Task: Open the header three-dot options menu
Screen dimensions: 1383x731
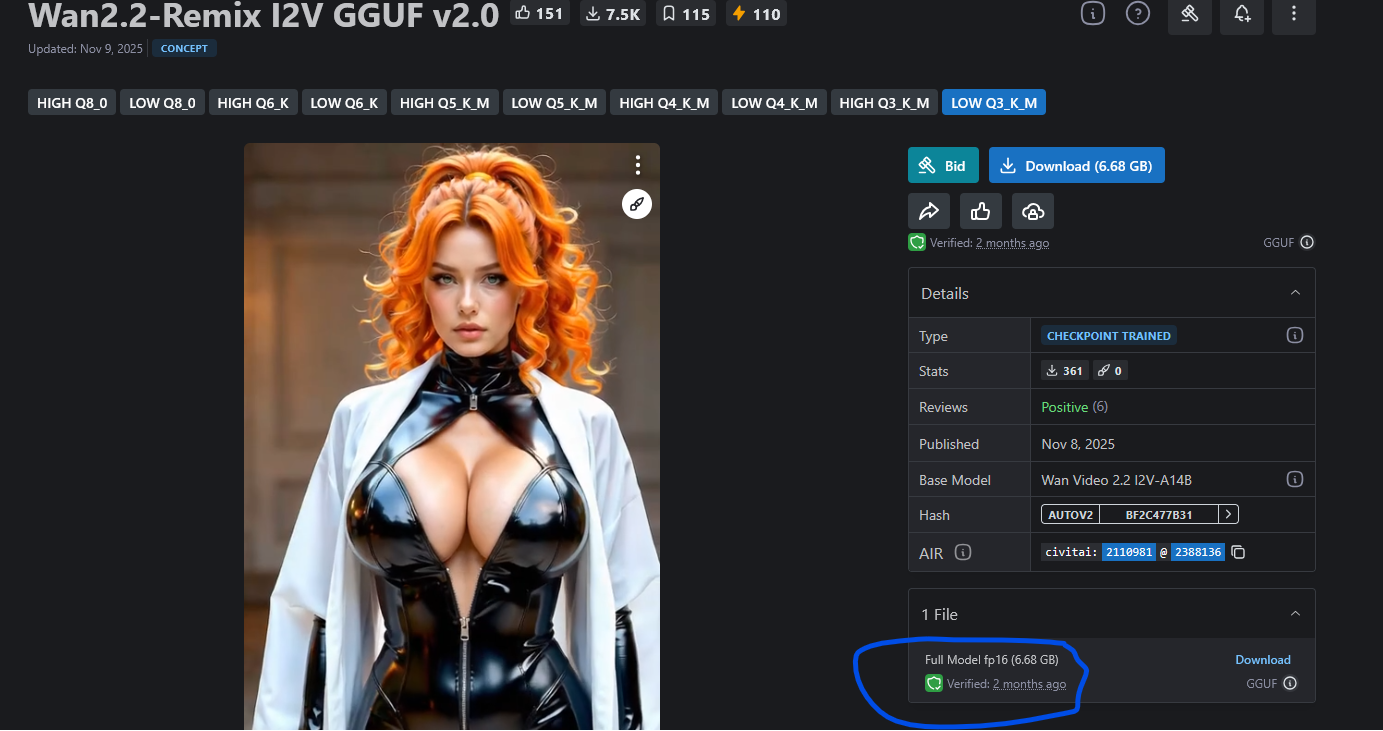Action: click(x=1294, y=14)
